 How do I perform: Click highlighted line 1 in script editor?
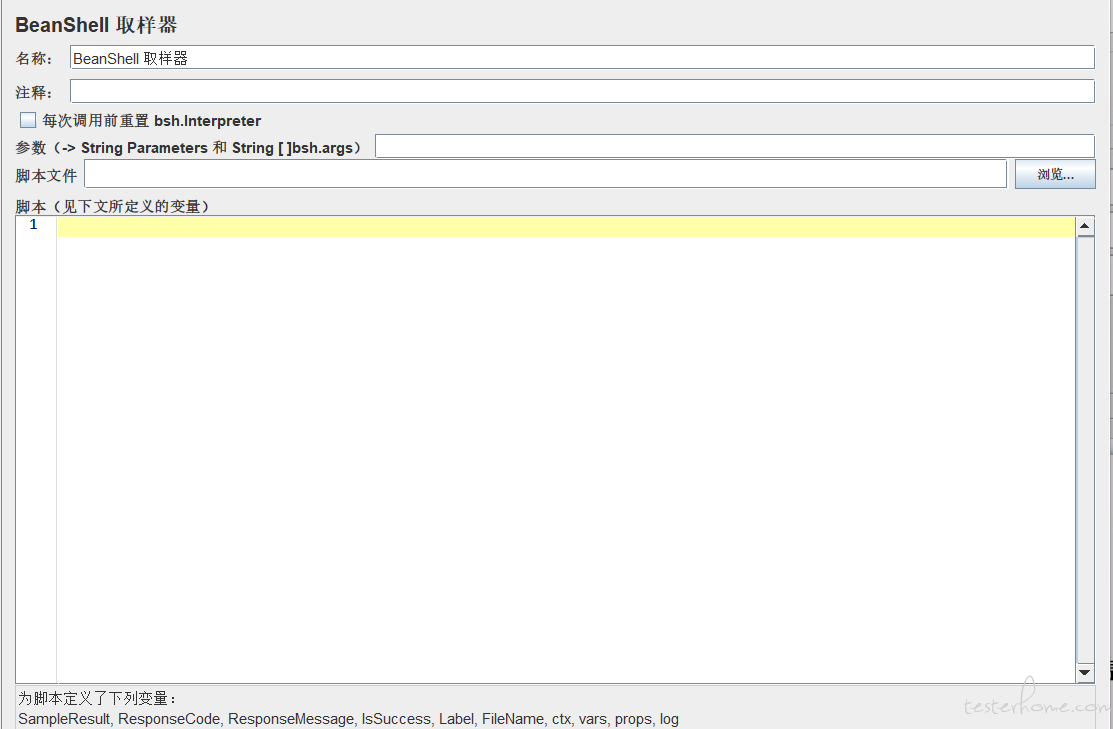(x=565, y=227)
